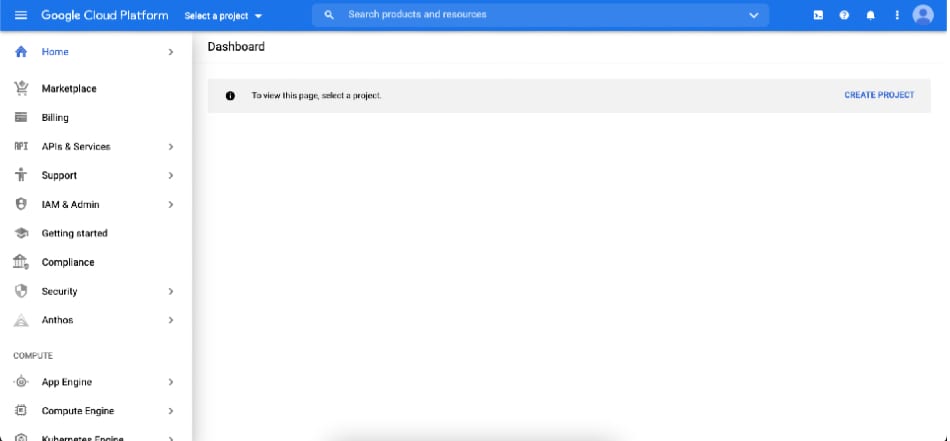
Task: Click the Support person icon
Action: (x=21, y=175)
